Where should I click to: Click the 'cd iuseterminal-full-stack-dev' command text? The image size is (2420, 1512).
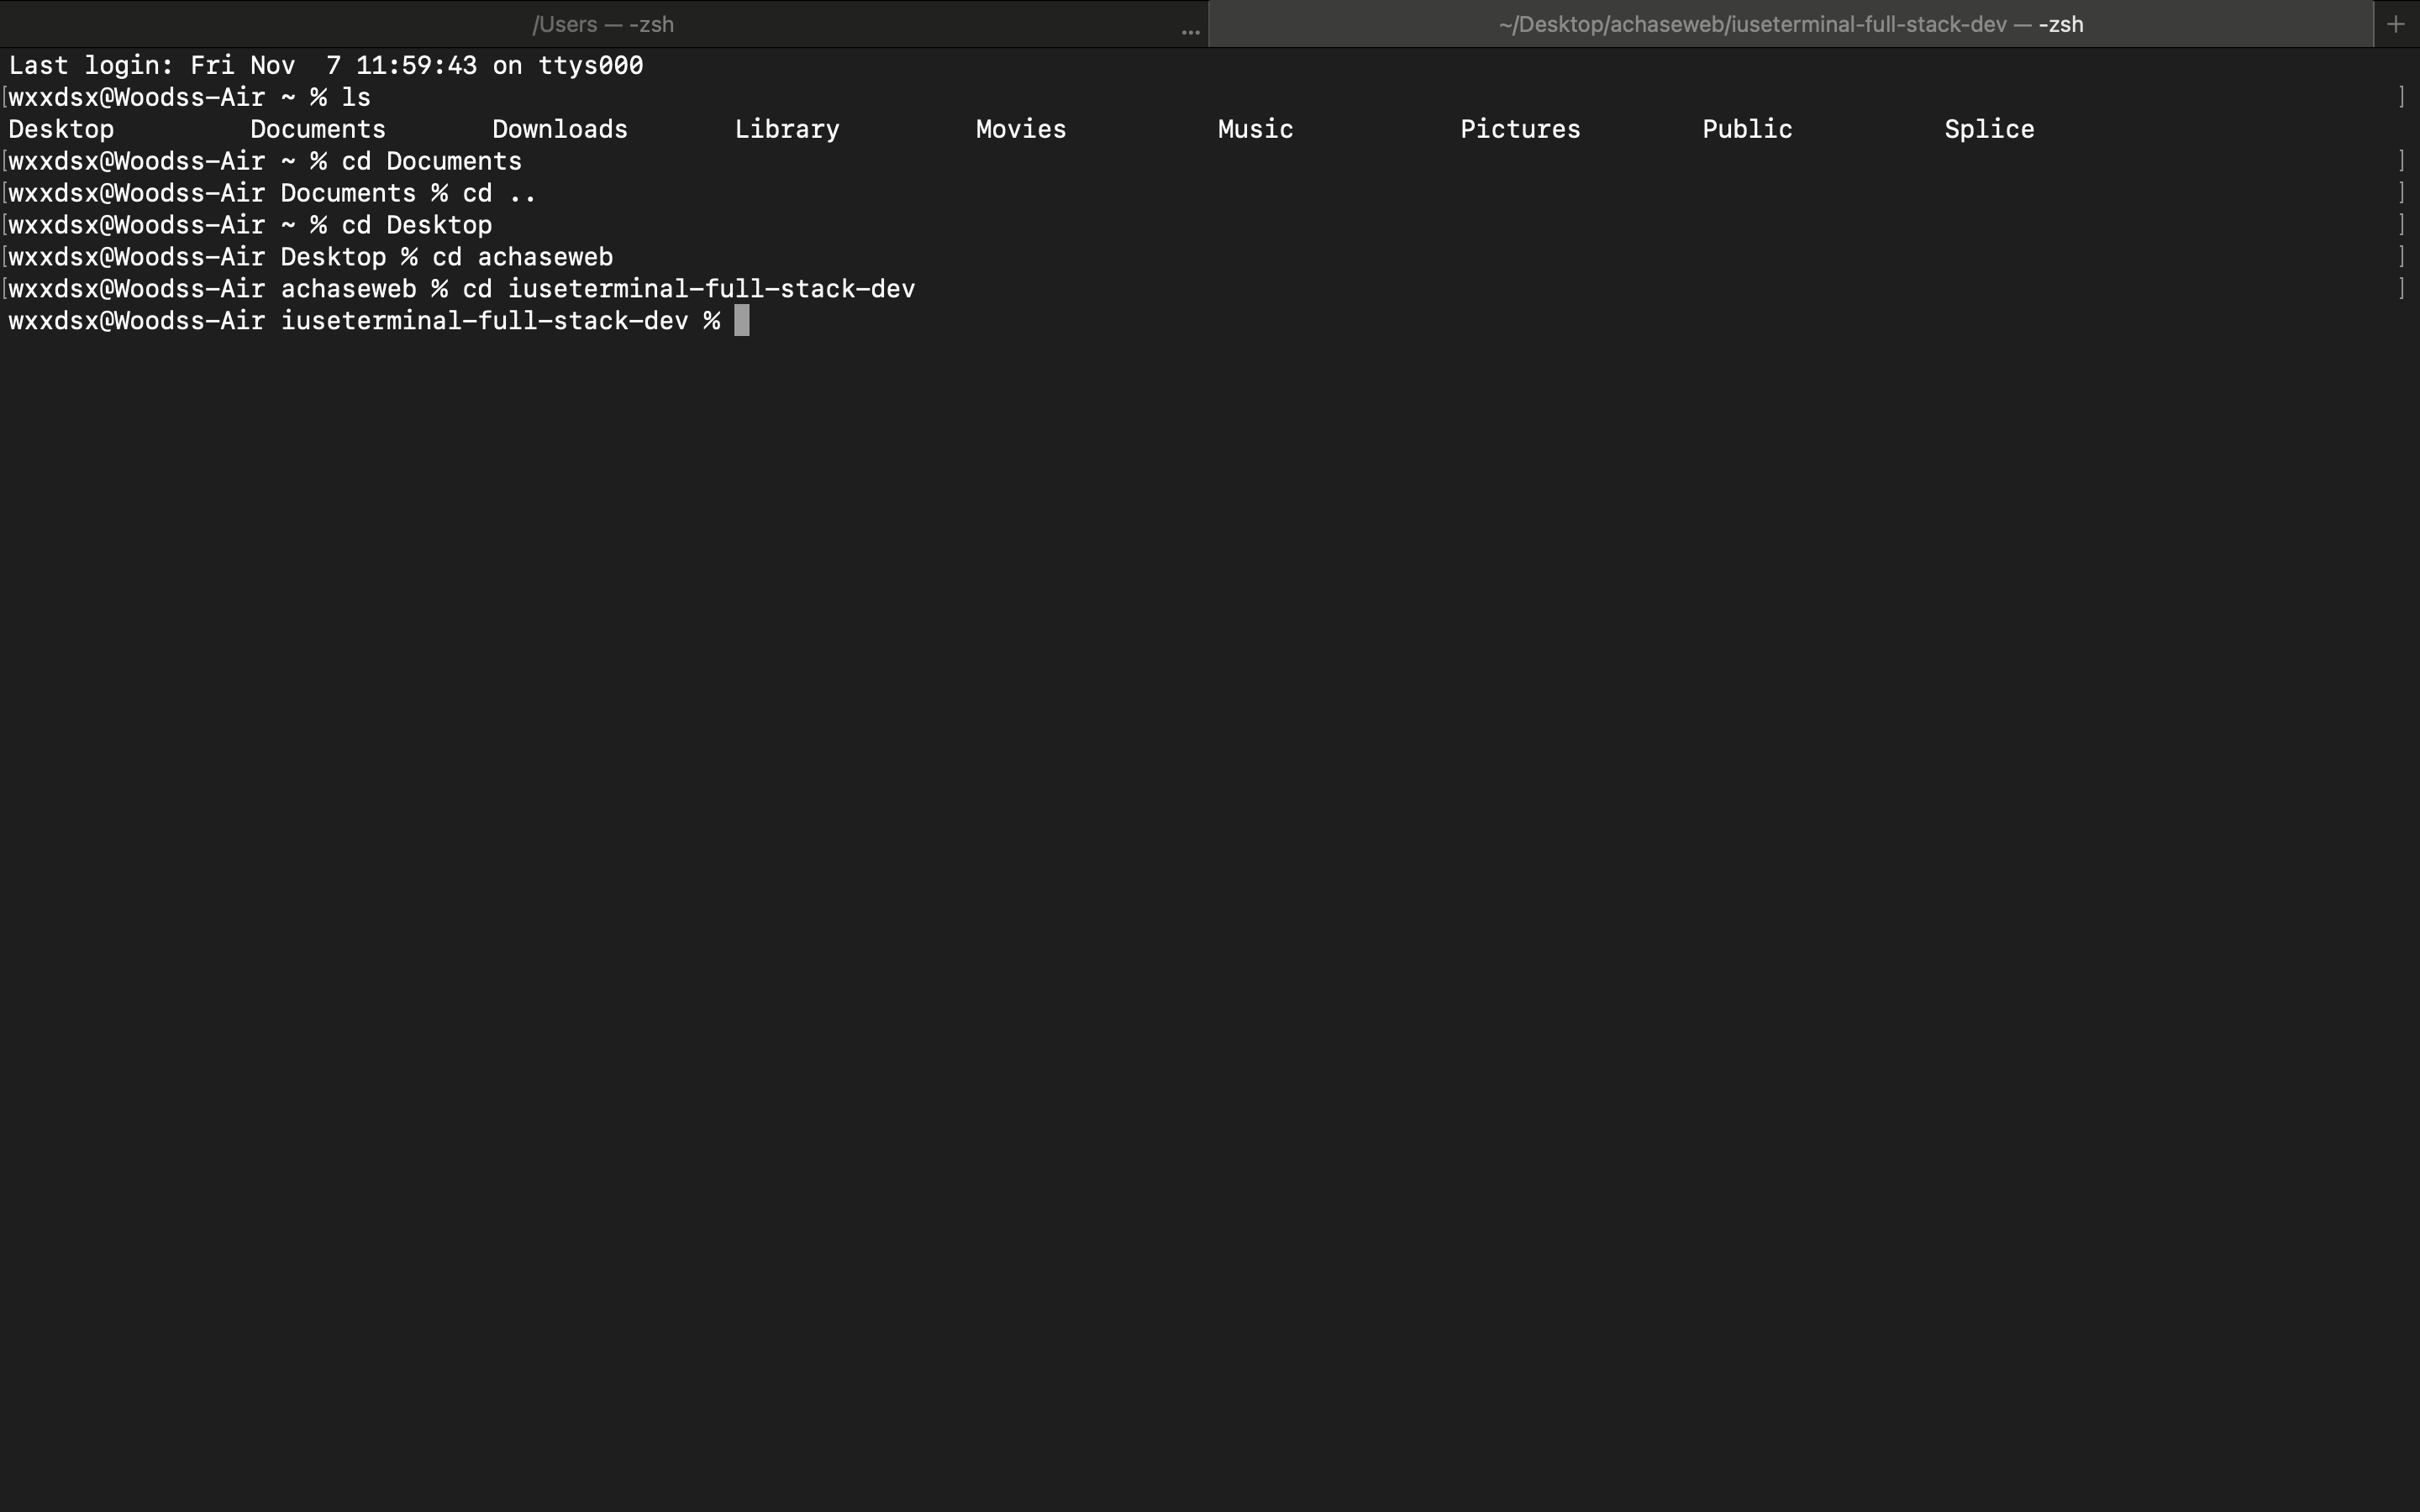tap(688, 289)
